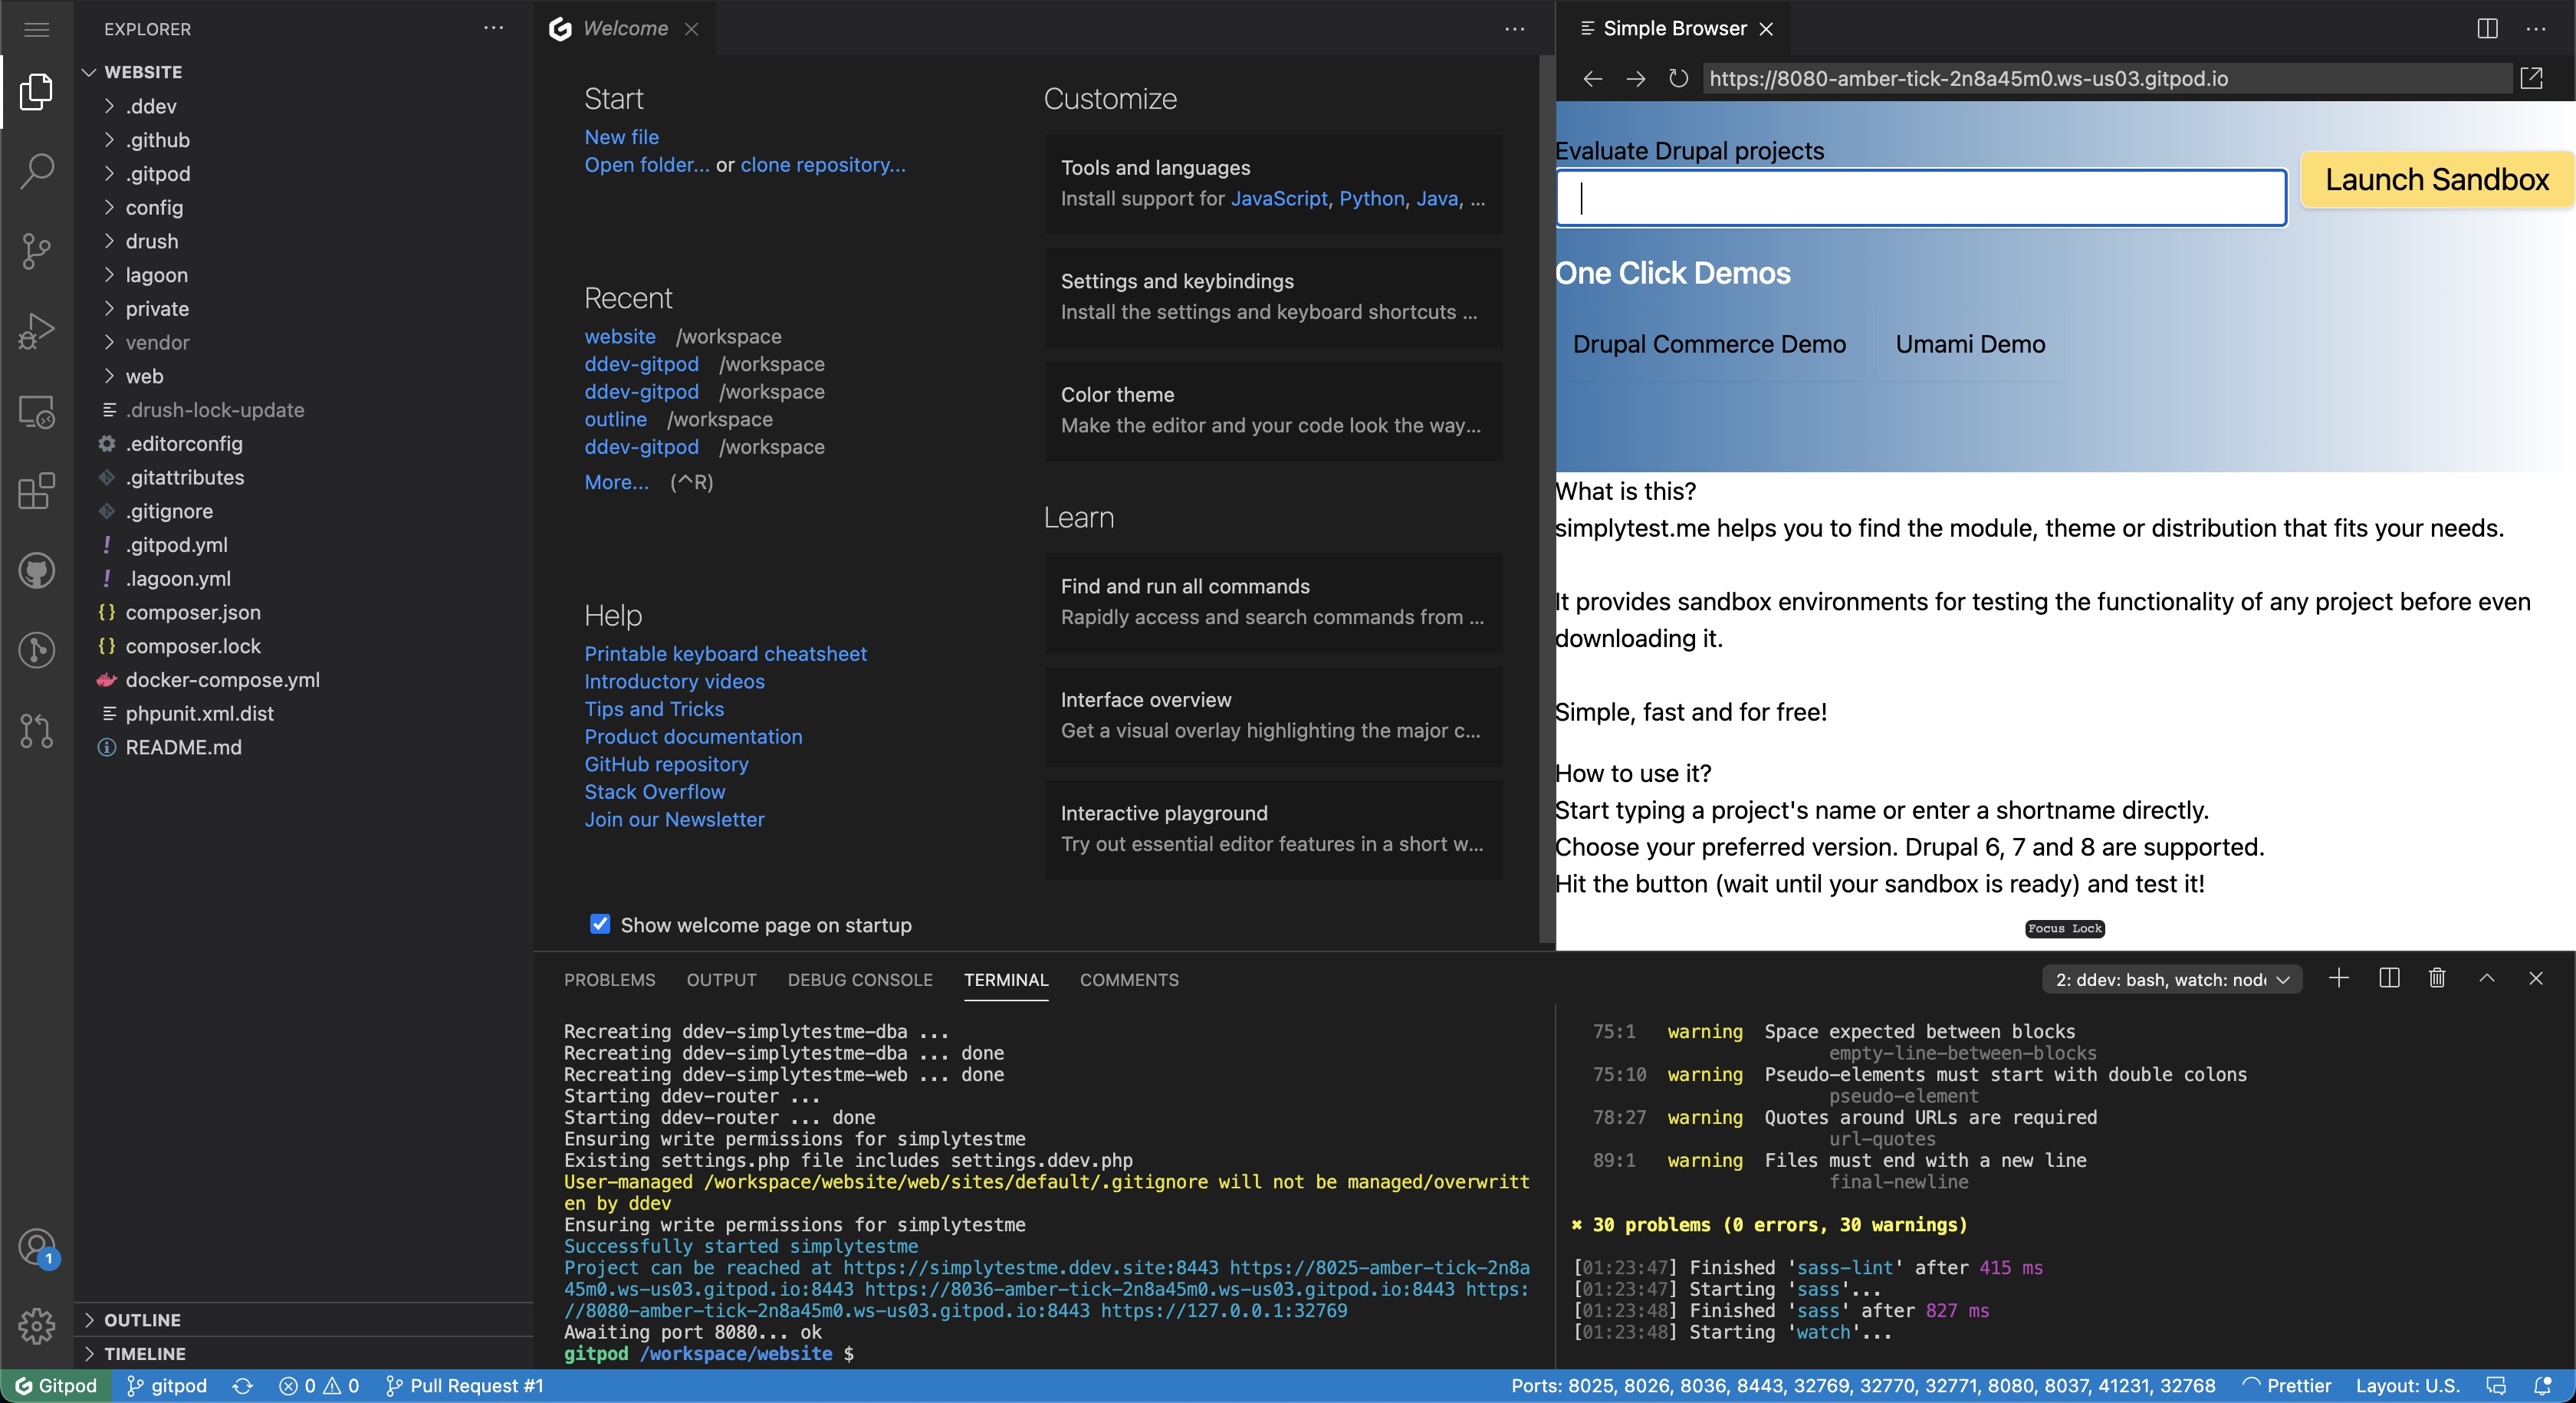Image resolution: width=2576 pixels, height=1403 pixels.
Task: Maximize the terminal panel with the chevron
Action: coord(2486,978)
